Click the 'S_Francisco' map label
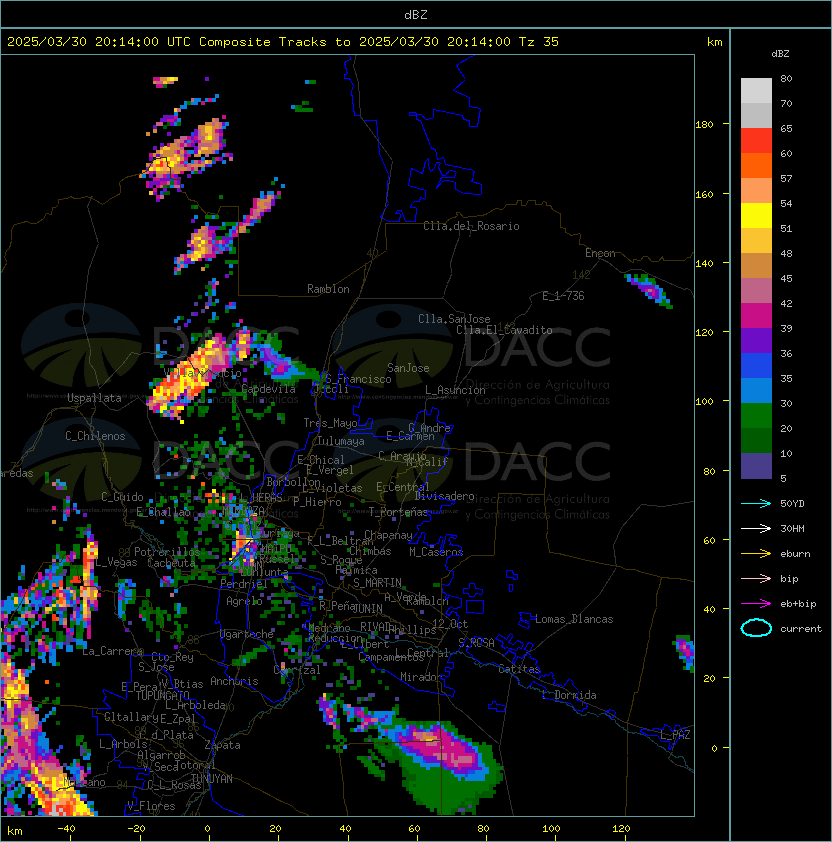The image size is (832, 842). click(358, 379)
